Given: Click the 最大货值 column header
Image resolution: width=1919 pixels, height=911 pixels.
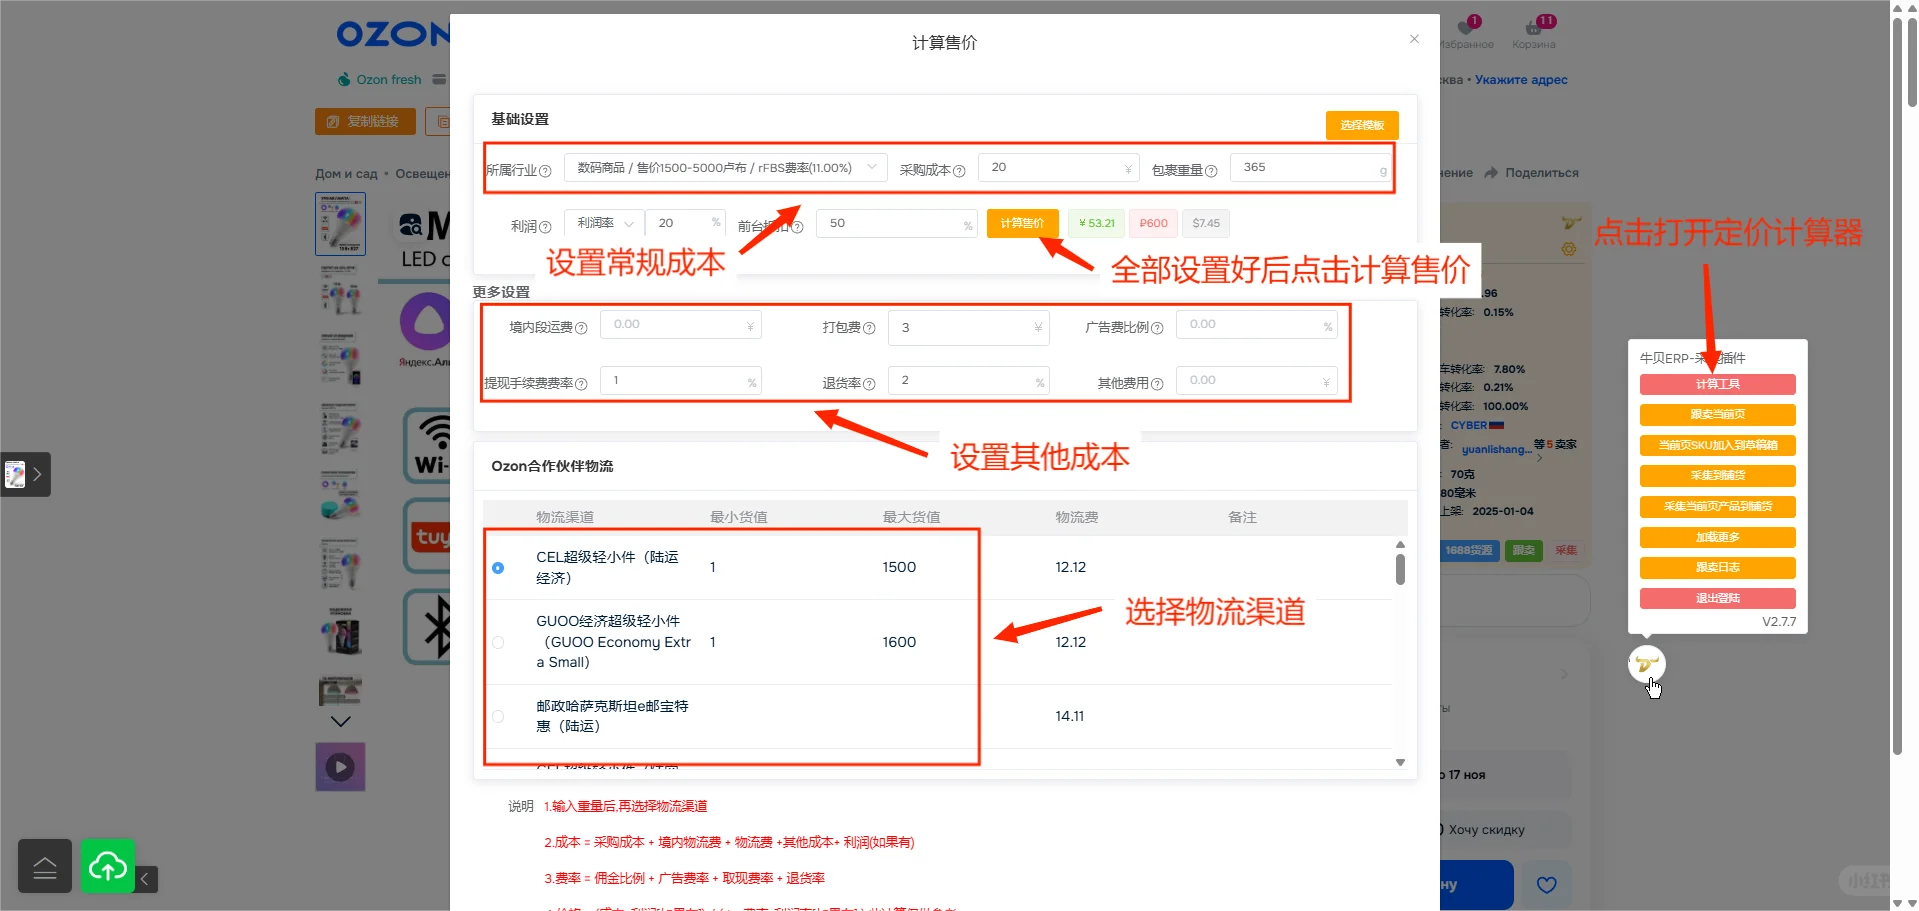Looking at the screenshot, I should [x=911, y=517].
